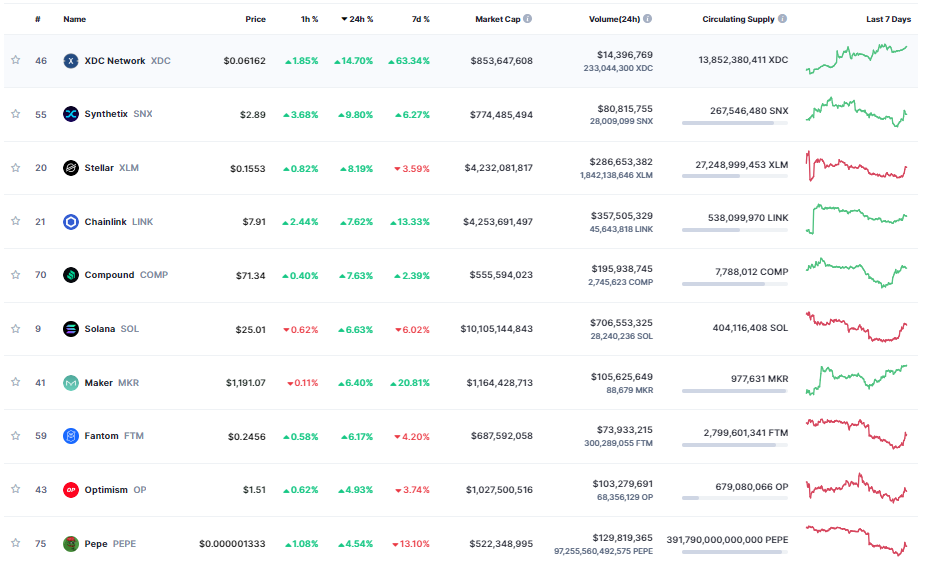Toggle the watchlist star for Fantom
The width and height of the screenshot is (933, 565).
pos(16,436)
